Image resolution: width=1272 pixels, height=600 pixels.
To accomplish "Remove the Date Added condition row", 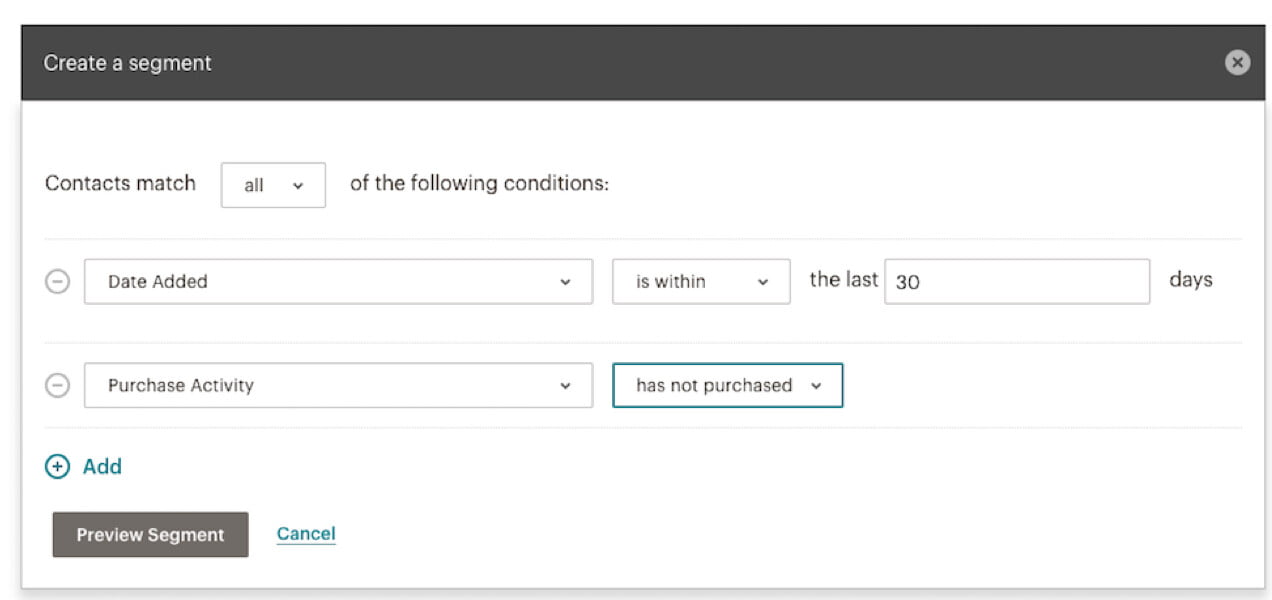I will [58, 282].
